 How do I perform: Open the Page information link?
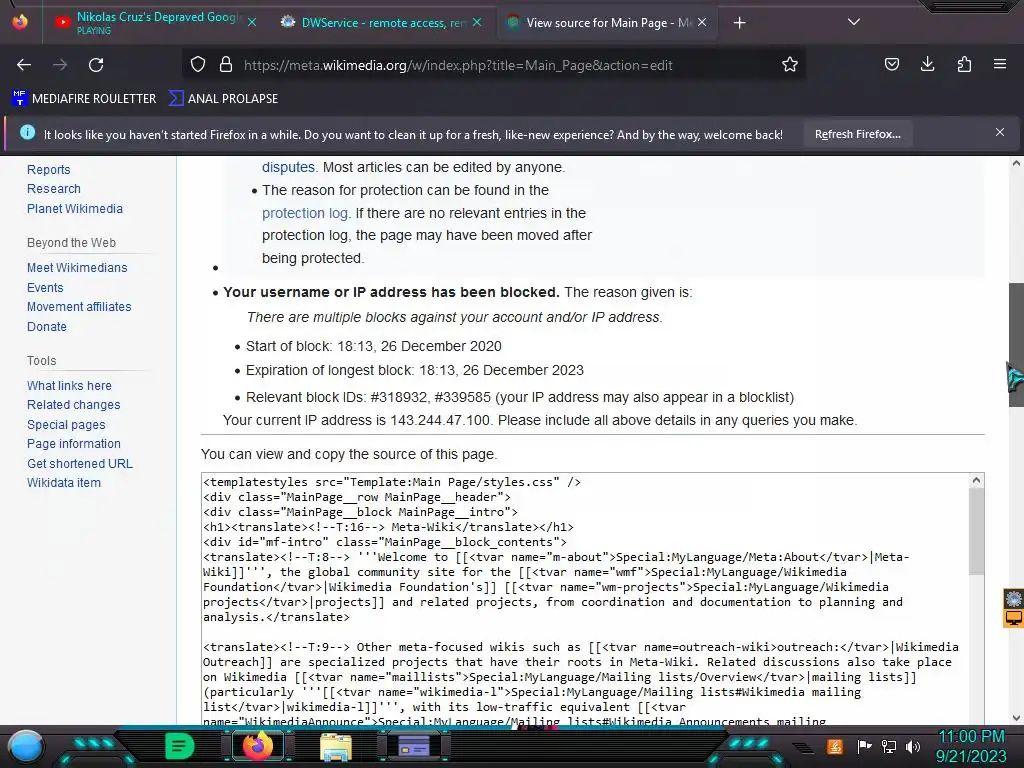coord(74,444)
